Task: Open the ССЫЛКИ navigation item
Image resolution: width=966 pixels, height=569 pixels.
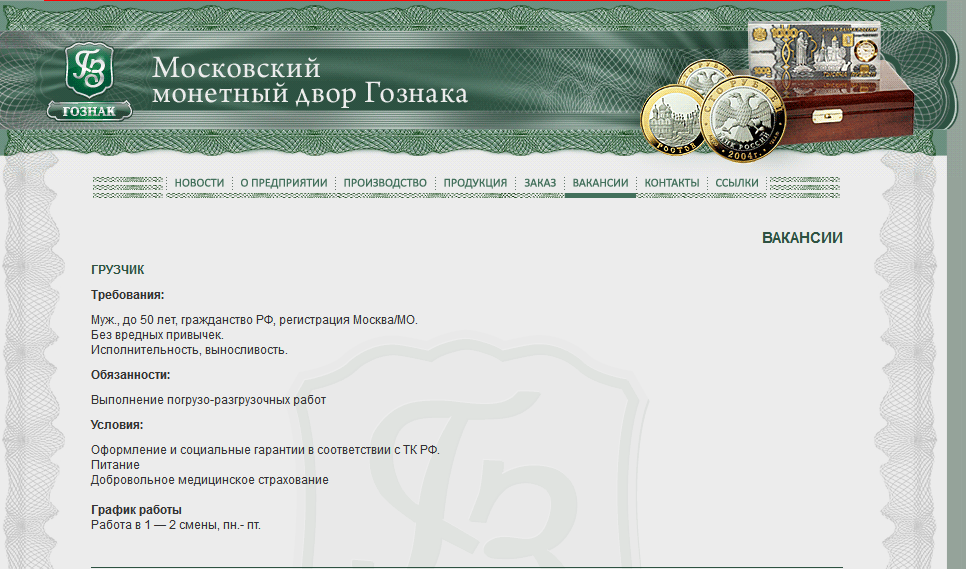Action: pos(737,183)
